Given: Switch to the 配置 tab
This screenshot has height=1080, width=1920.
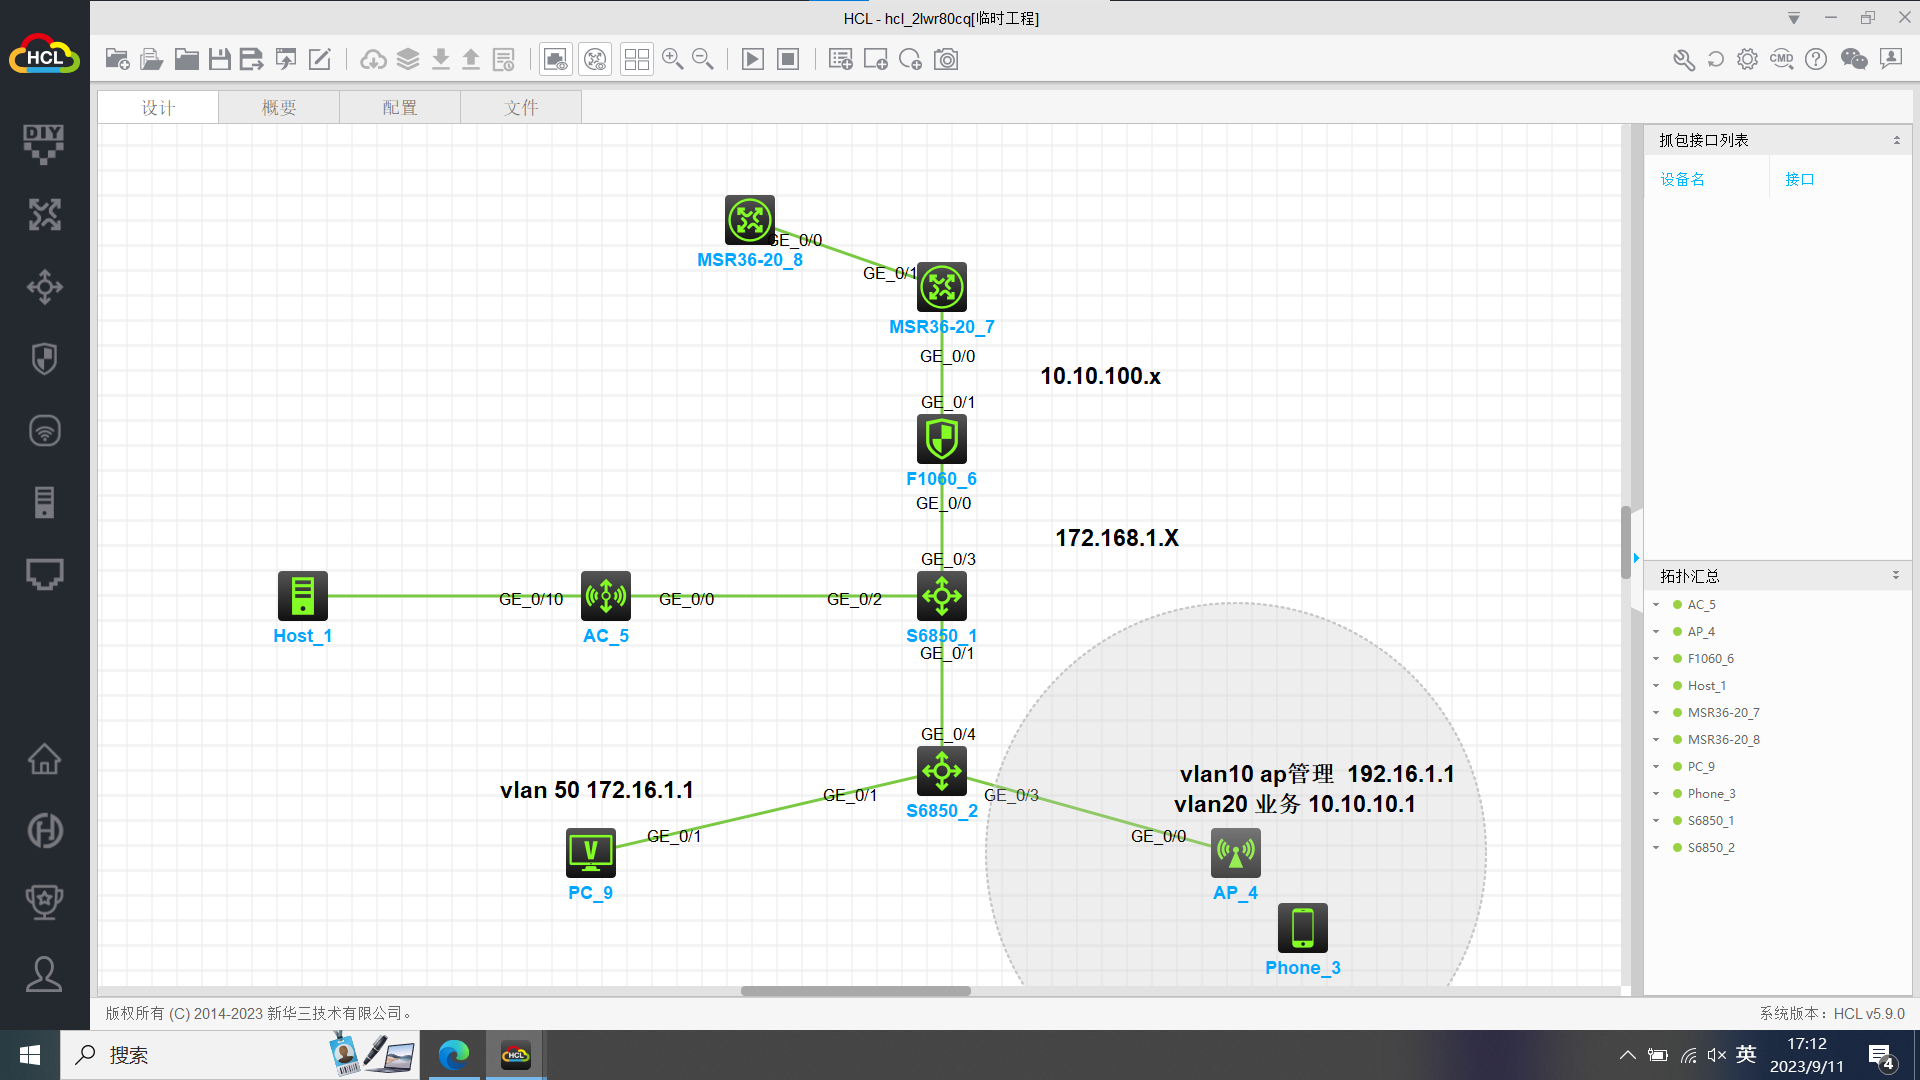Looking at the screenshot, I should coord(400,108).
